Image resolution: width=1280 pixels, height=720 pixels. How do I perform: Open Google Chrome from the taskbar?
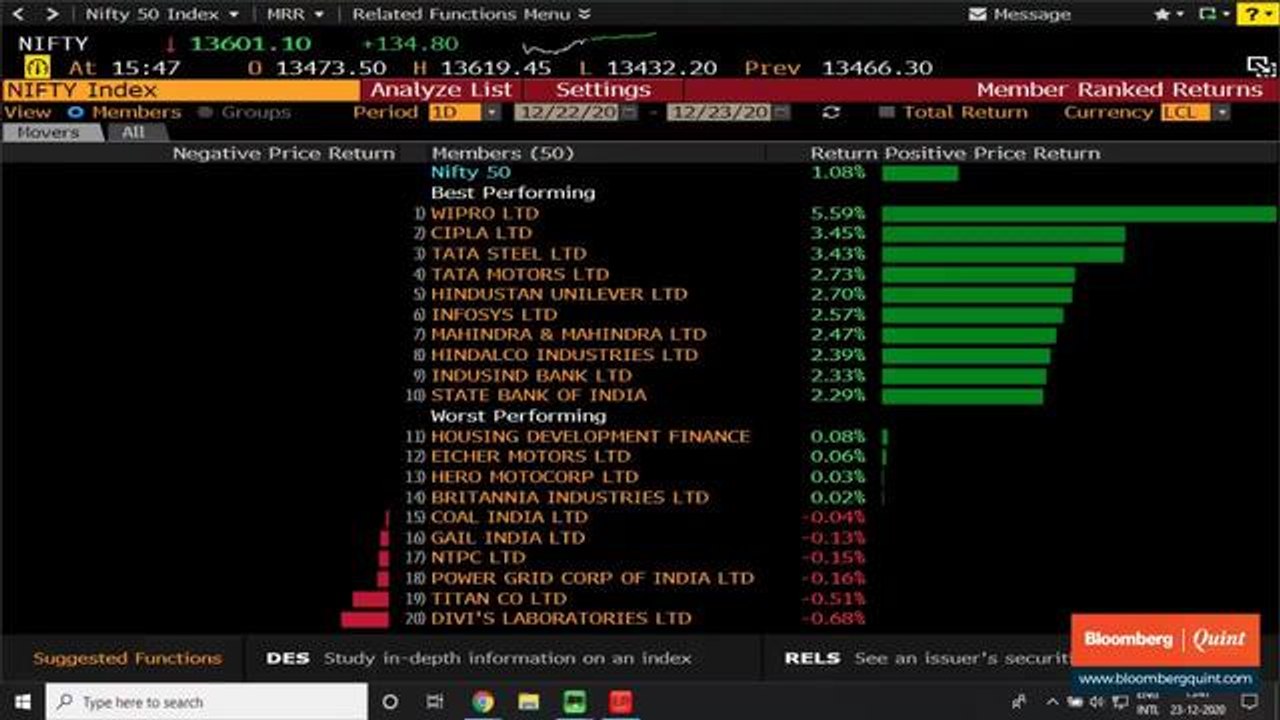482,701
